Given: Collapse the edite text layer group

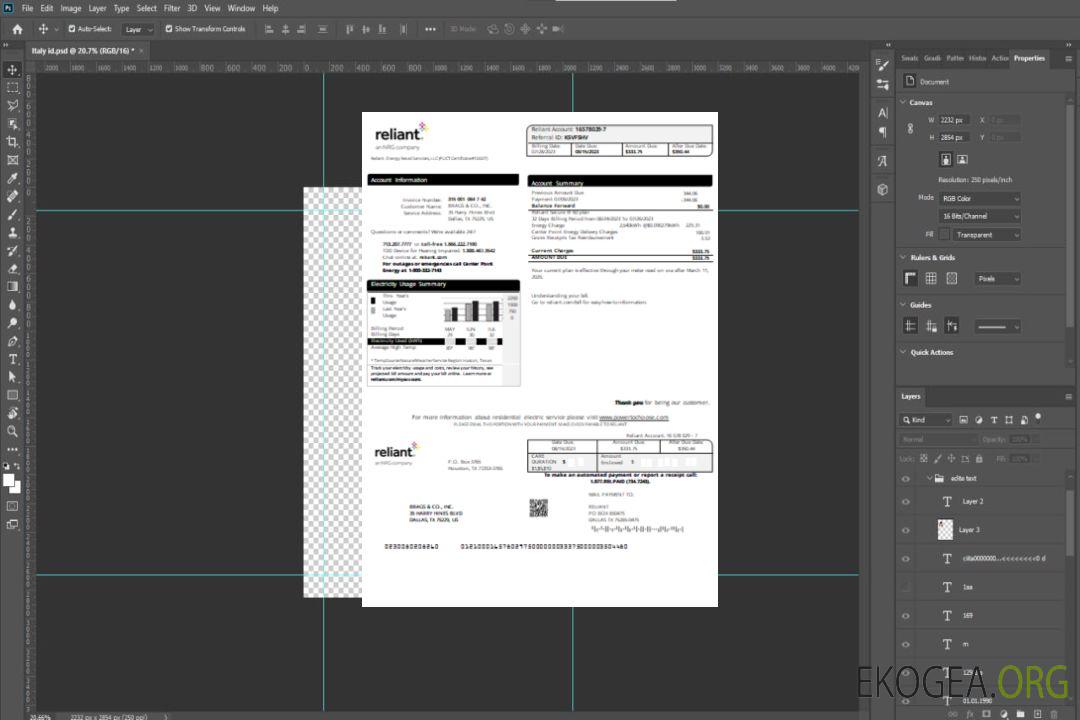Looking at the screenshot, I should (x=926, y=479).
